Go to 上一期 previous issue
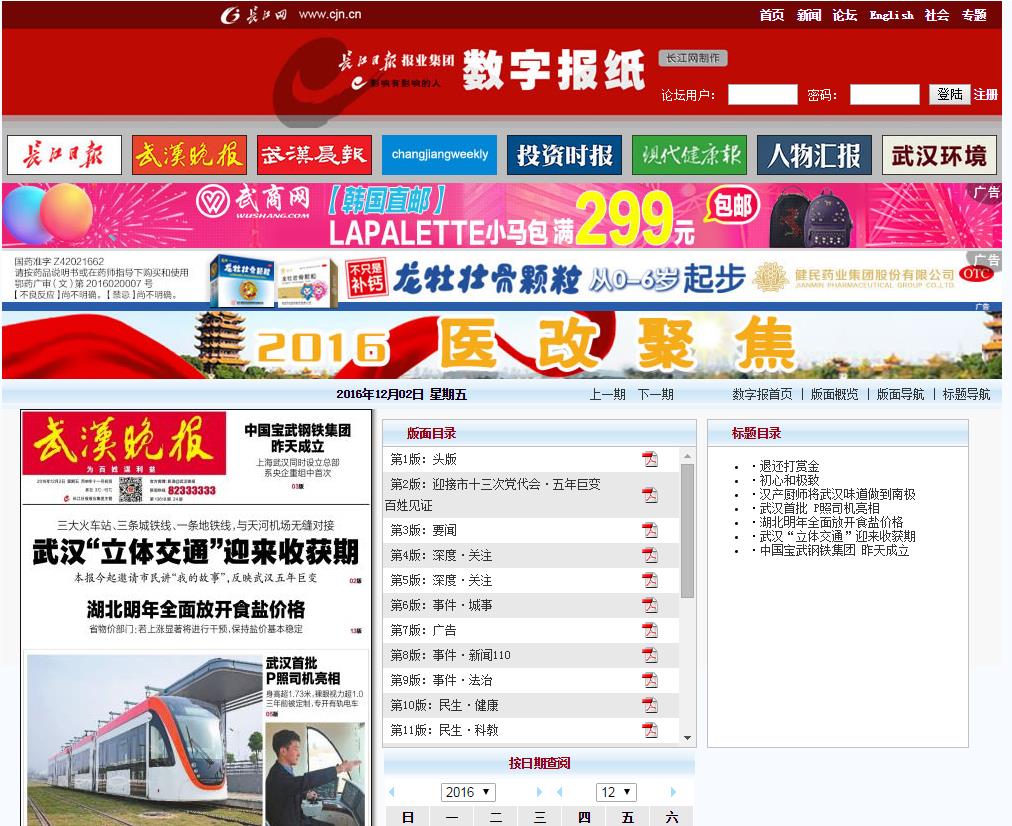Viewport: 1012px width, 826px height. point(607,394)
